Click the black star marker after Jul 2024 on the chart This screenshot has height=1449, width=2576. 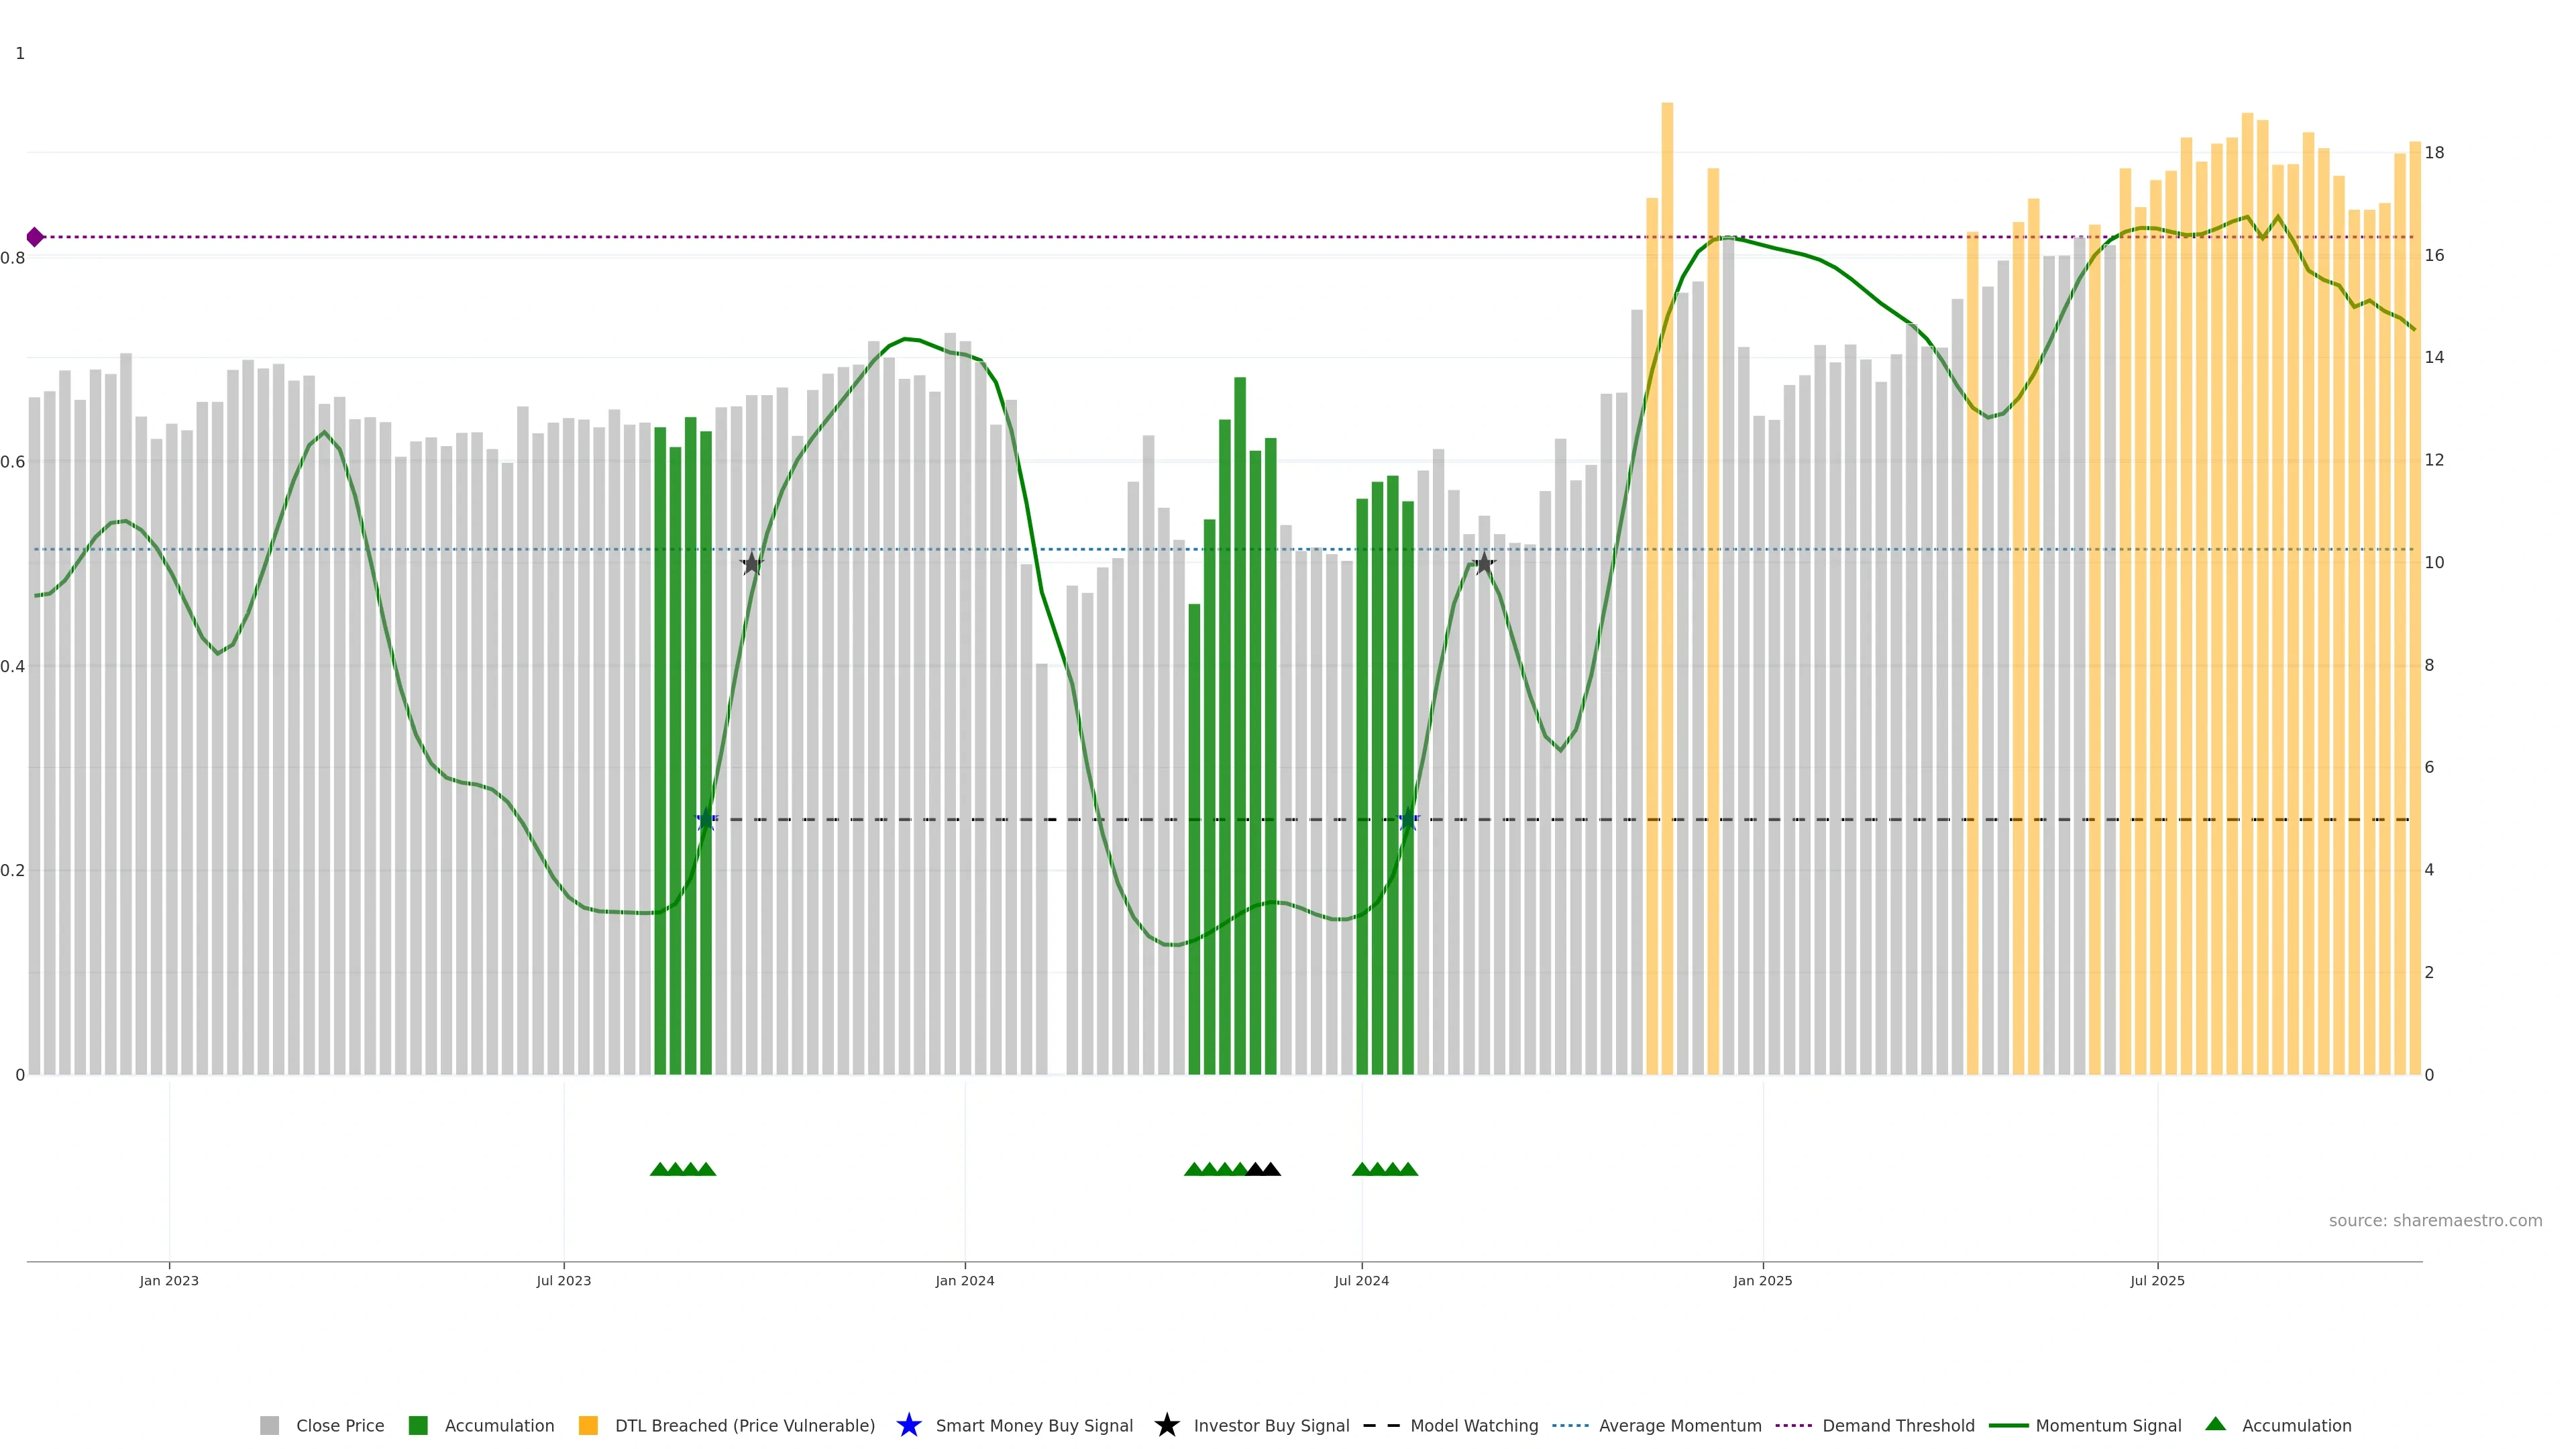coord(1484,564)
